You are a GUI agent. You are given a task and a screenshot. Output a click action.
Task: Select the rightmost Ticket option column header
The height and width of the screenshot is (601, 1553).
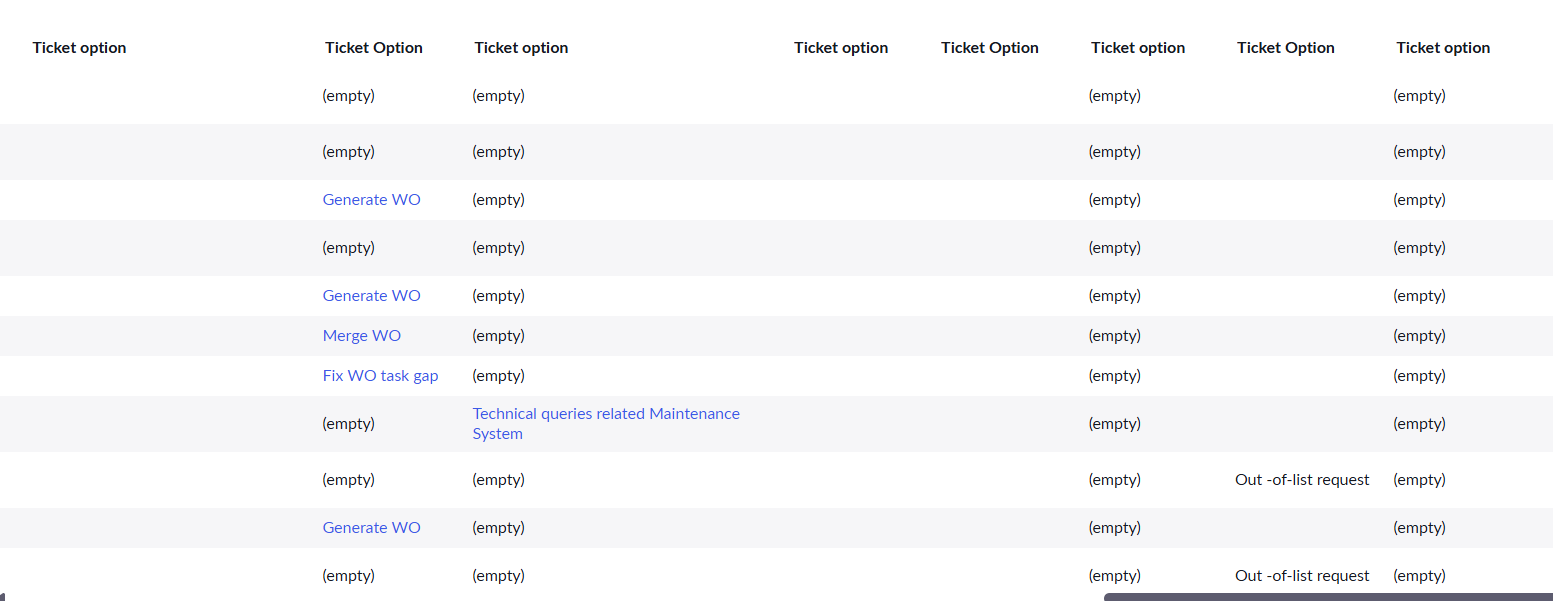(1443, 48)
